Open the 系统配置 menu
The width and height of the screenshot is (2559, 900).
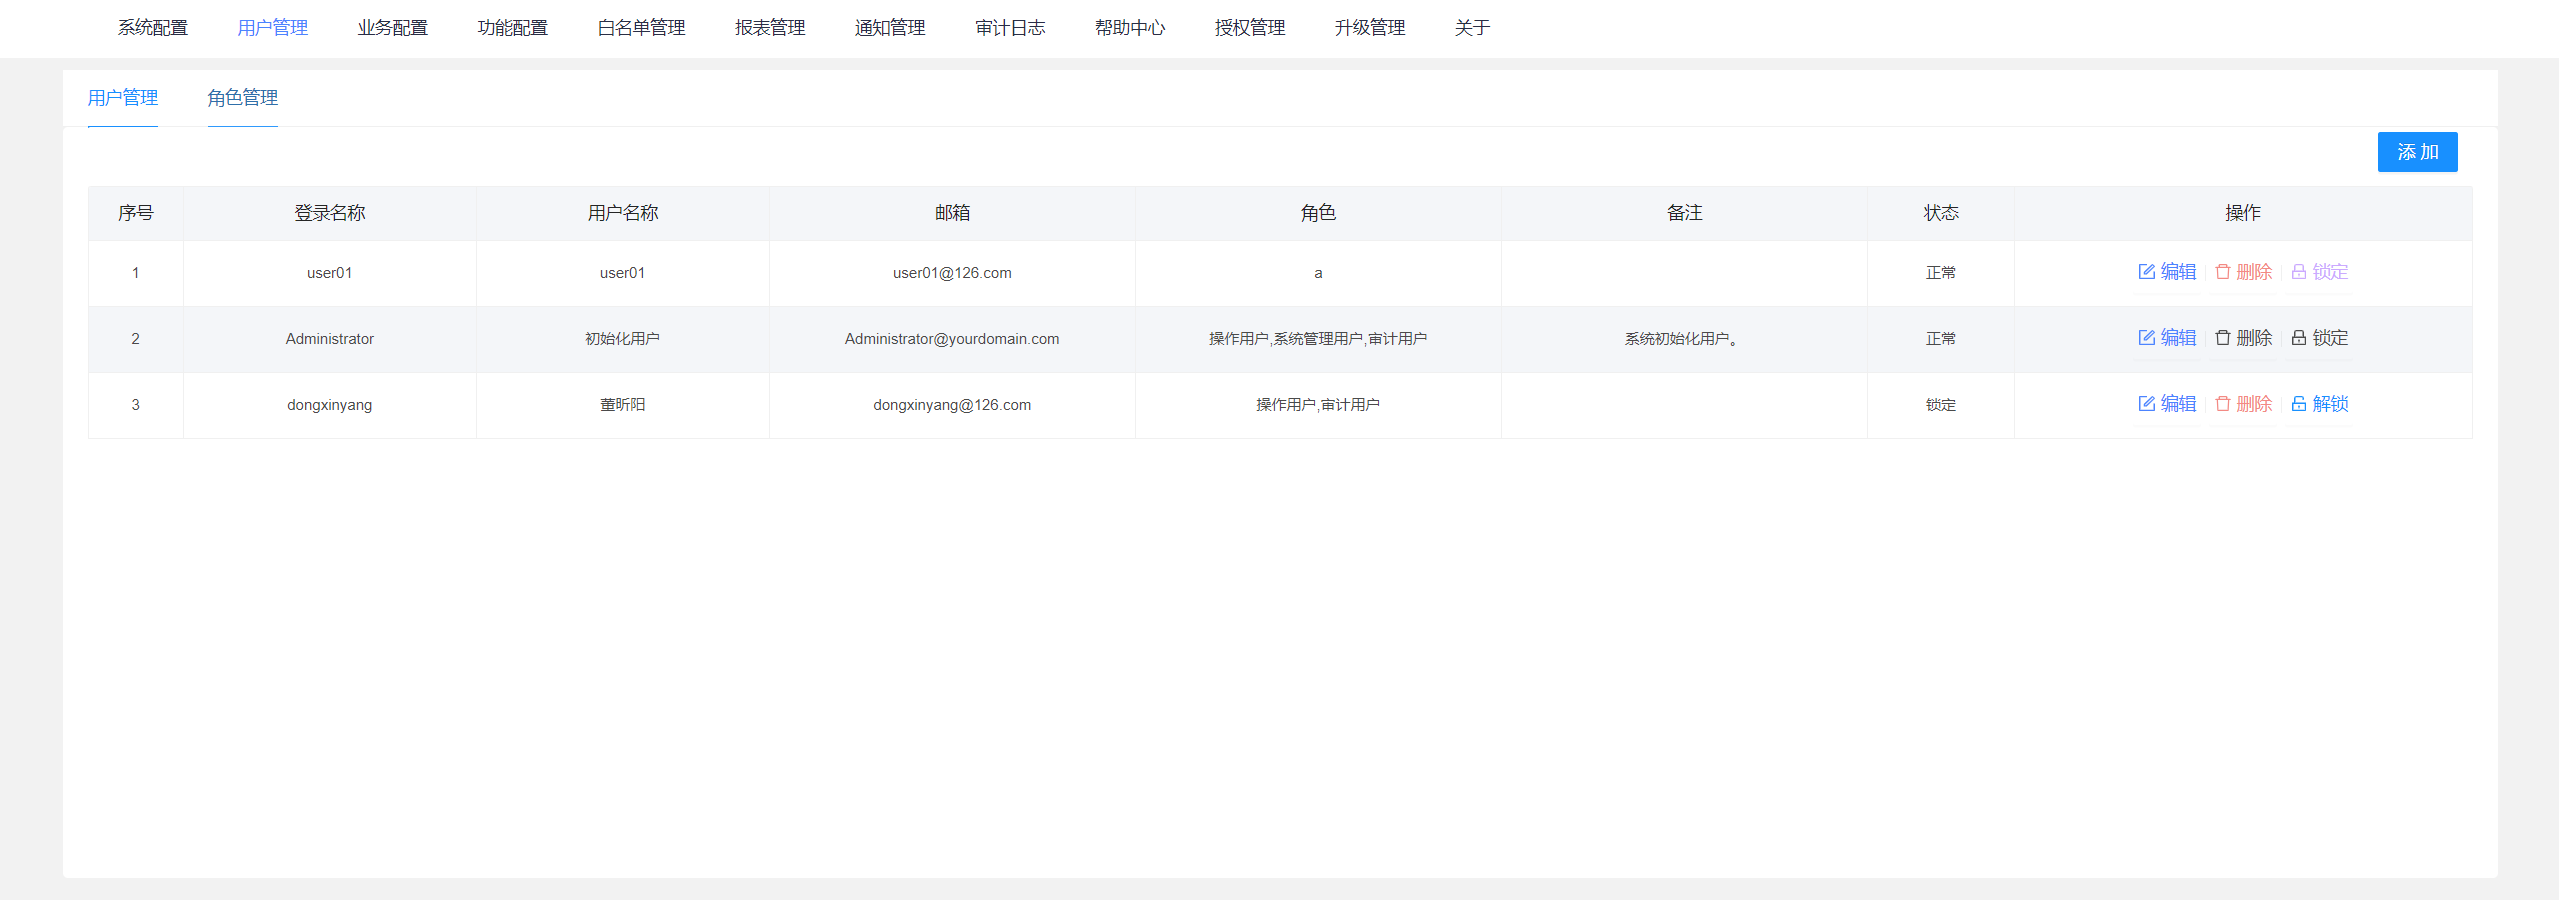[x=153, y=28]
